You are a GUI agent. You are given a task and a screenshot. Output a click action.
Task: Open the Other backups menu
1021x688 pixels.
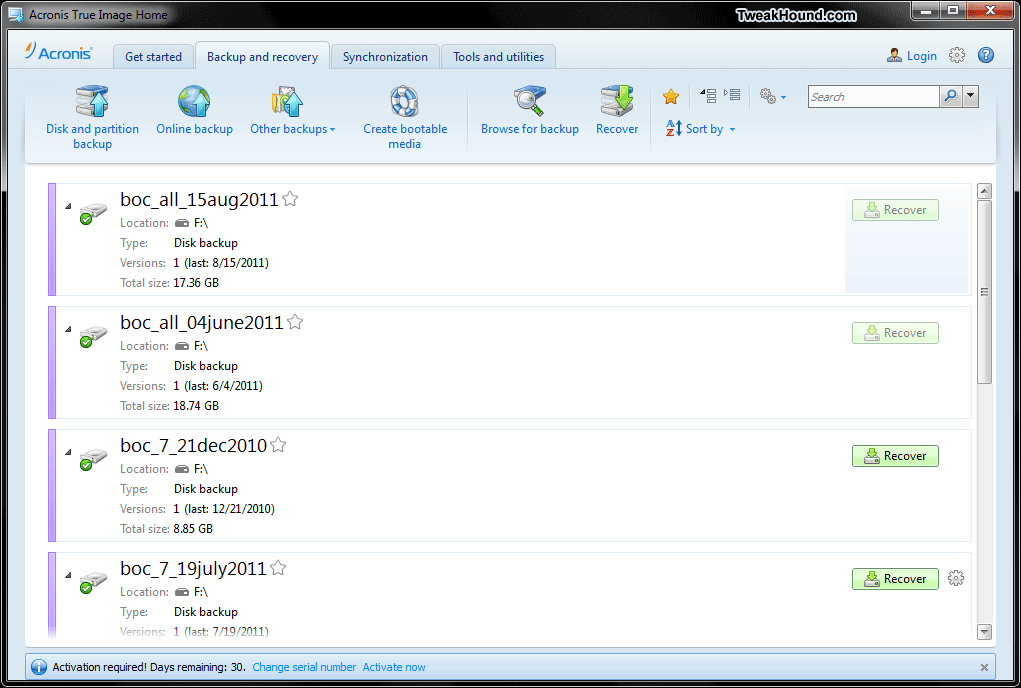292,111
